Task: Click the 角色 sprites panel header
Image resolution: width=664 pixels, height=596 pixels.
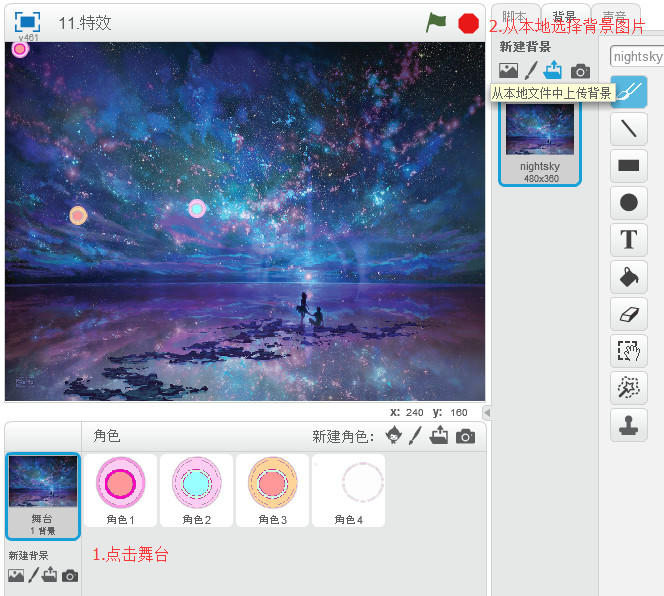Action: pos(107,435)
